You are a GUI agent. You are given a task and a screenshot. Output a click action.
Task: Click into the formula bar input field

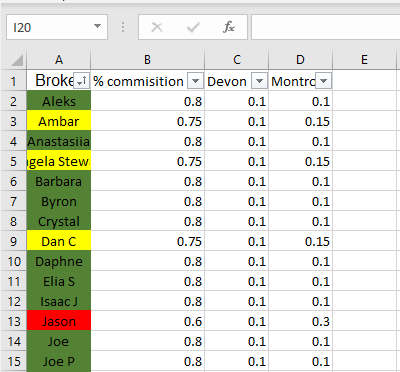[x=326, y=27]
